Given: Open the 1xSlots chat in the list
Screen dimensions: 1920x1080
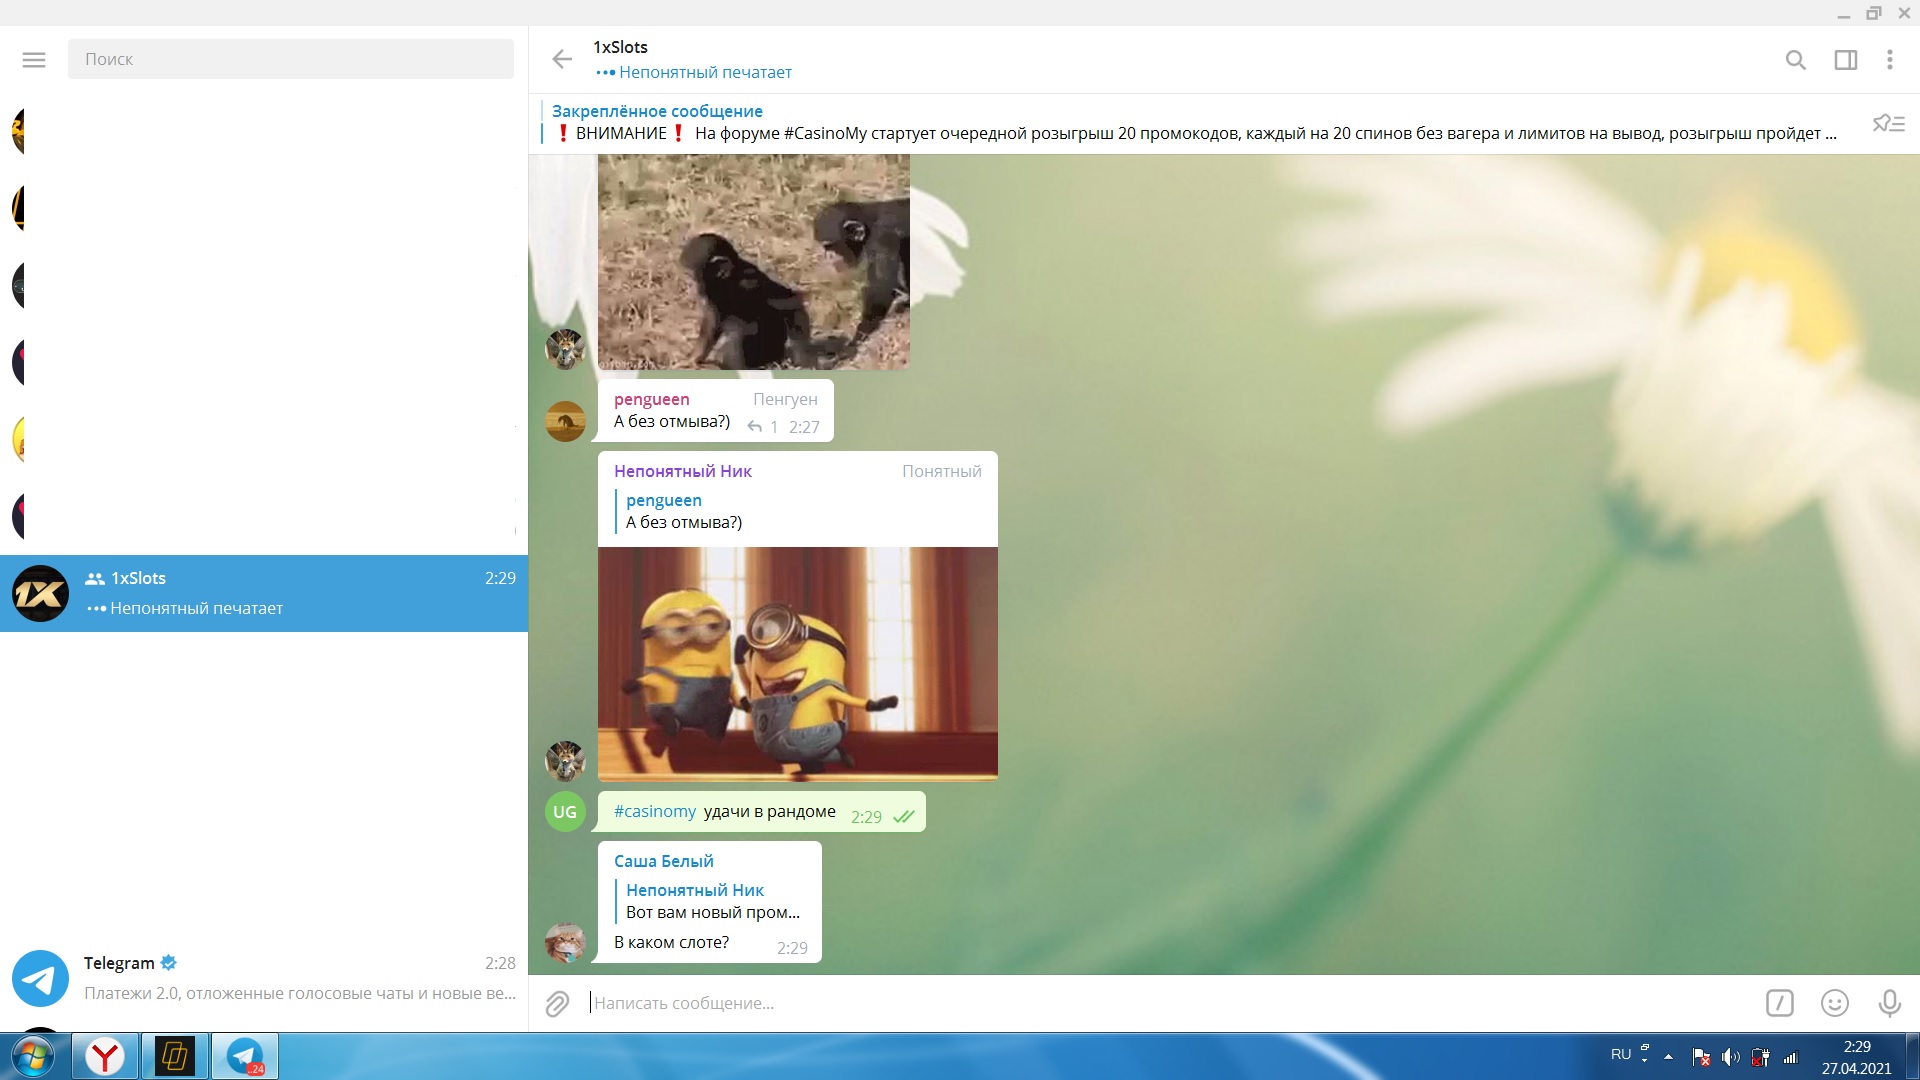Looking at the screenshot, I should coord(264,593).
